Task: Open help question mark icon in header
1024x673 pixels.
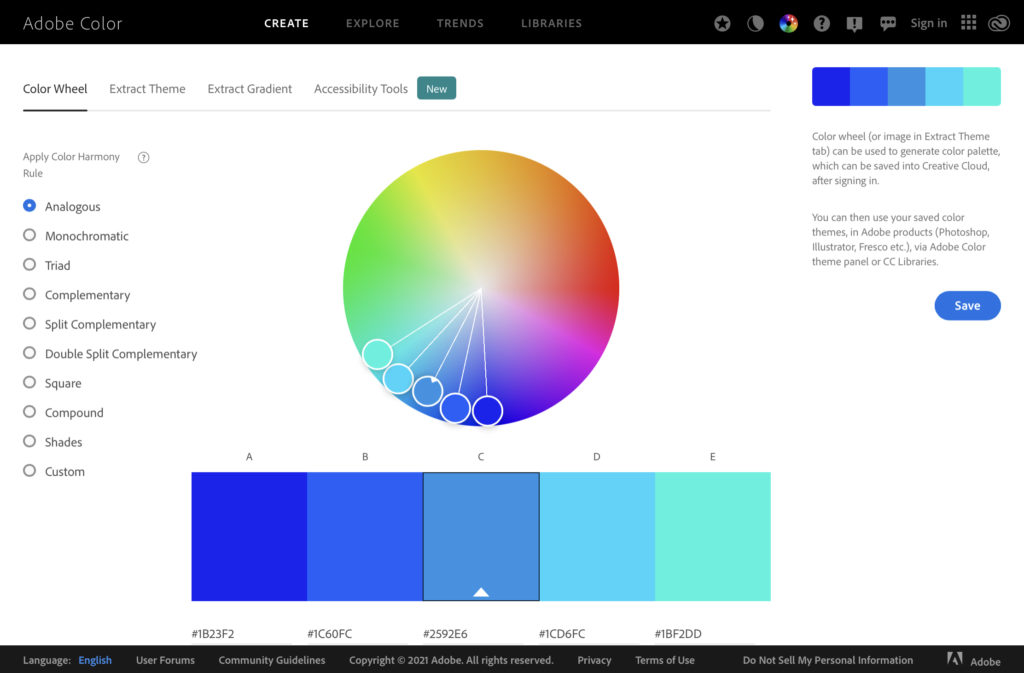Action: (x=822, y=23)
